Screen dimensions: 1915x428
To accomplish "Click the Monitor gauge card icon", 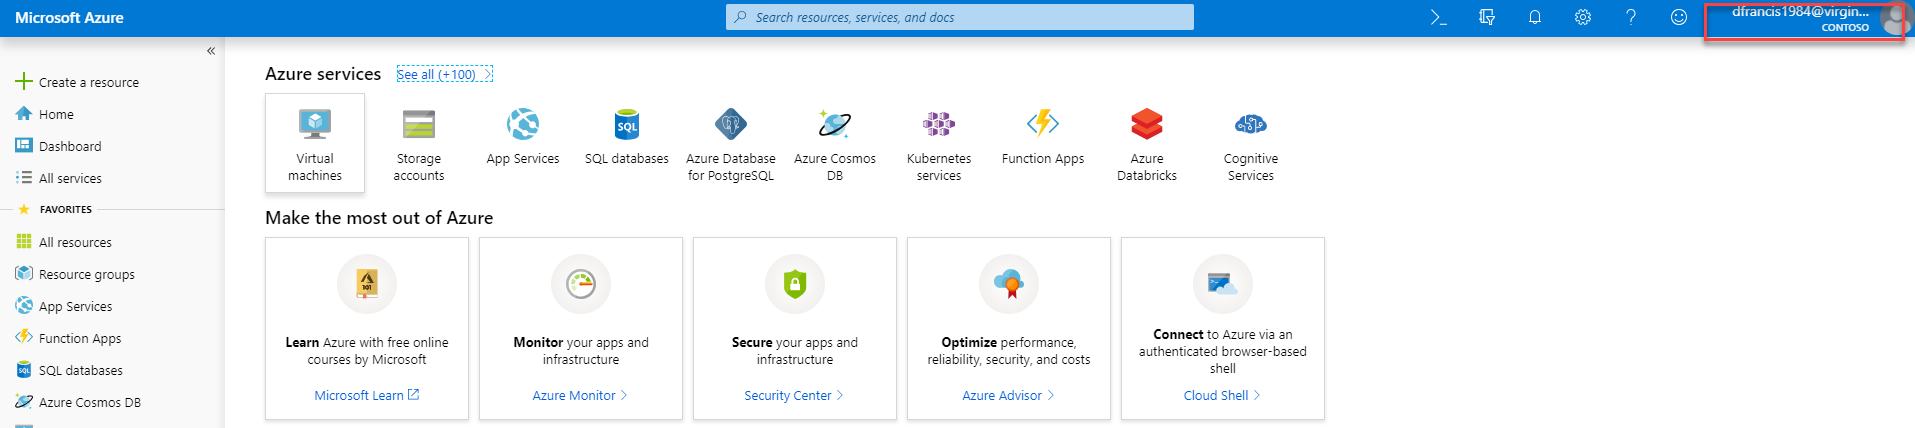I will tap(581, 284).
